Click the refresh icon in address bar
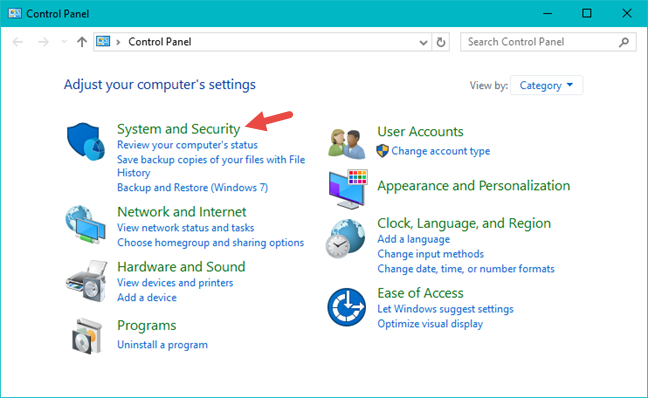Image resolution: width=648 pixels, height=398 pixels. [x=441, y=42]
